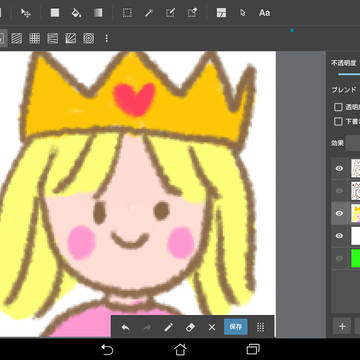
Task: Select the selection eraser tool
Action: tap(192, 13)
